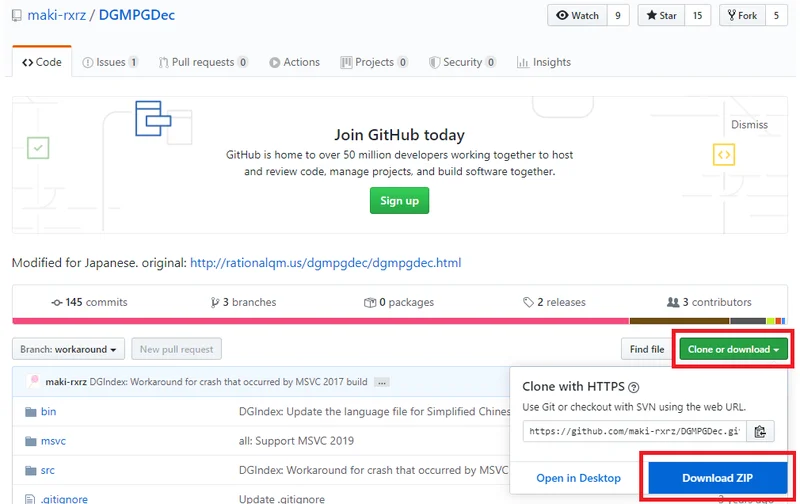Switch to the Issues tab

tap(110, 62)
